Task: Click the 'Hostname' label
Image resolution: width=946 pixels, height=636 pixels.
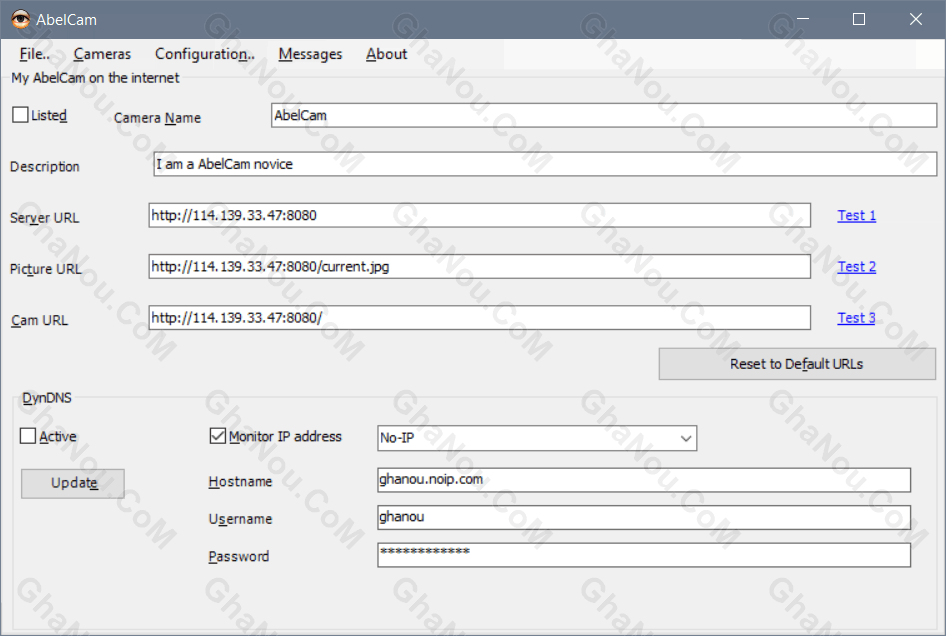Action: coord(240,482)
